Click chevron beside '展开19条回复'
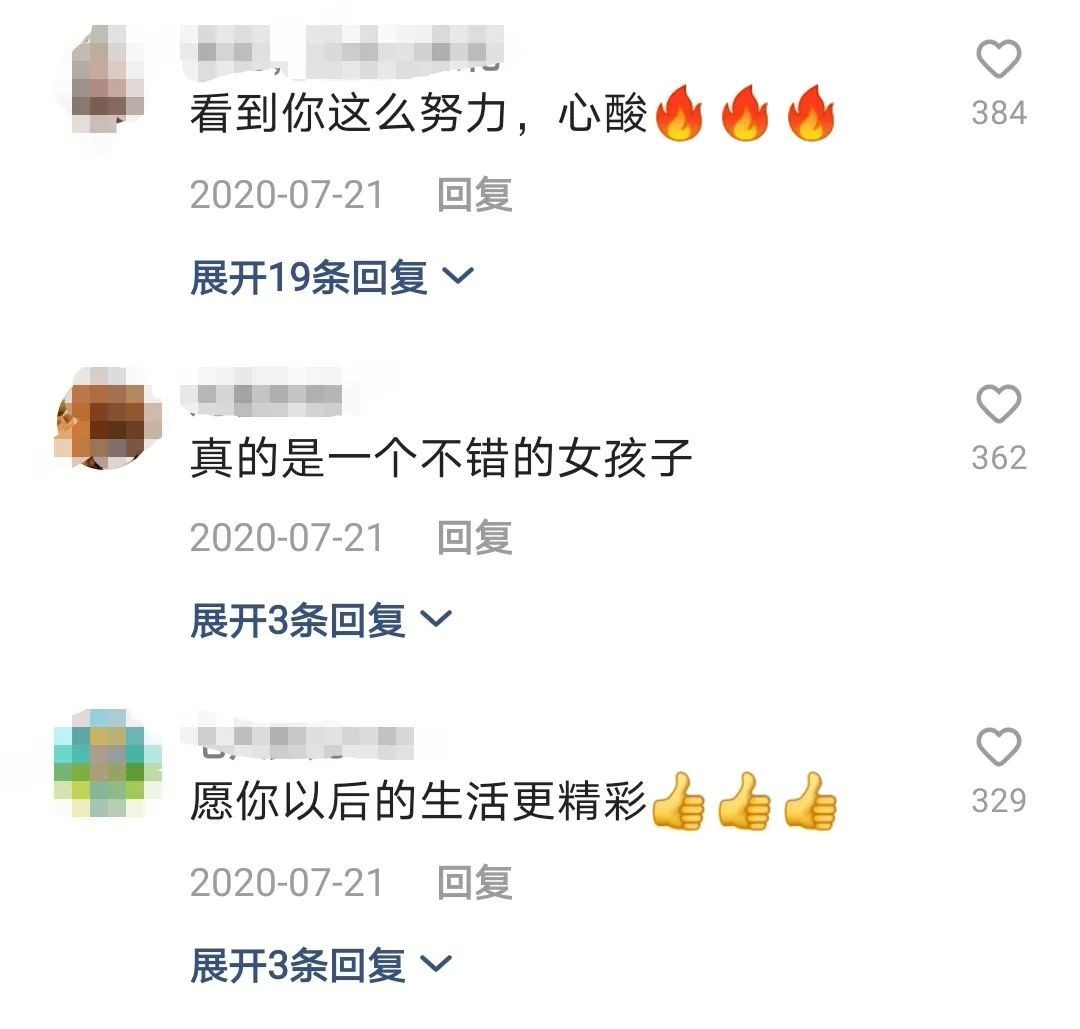This screenshot has height=1029, width=1080. coord(458,277)
